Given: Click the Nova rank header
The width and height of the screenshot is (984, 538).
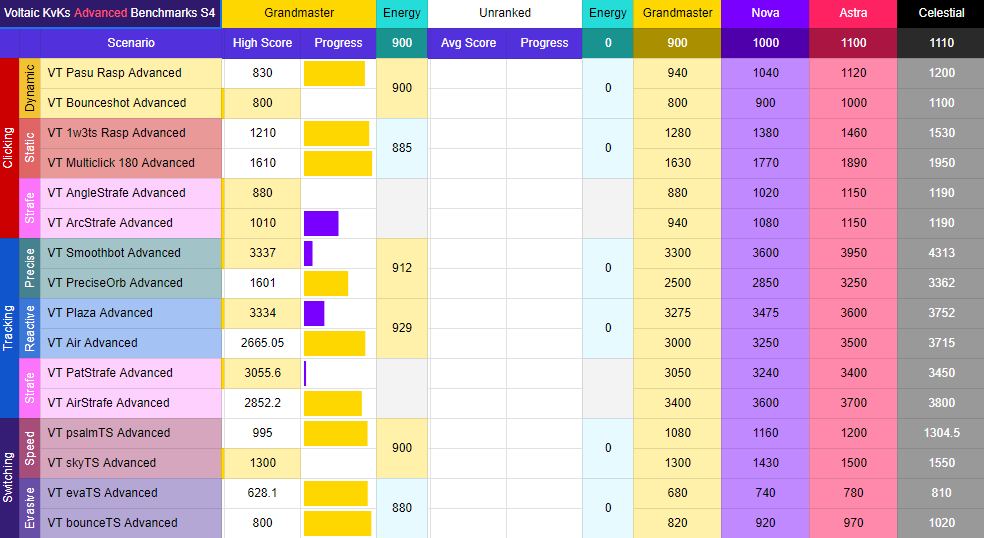Looking at the screenshot, I should 766,13.
